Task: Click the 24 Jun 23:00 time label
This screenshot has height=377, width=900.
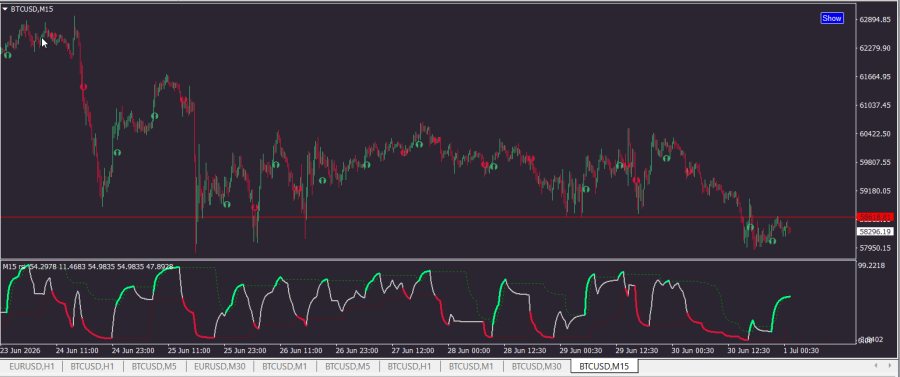Action: (x=133, y=351)
